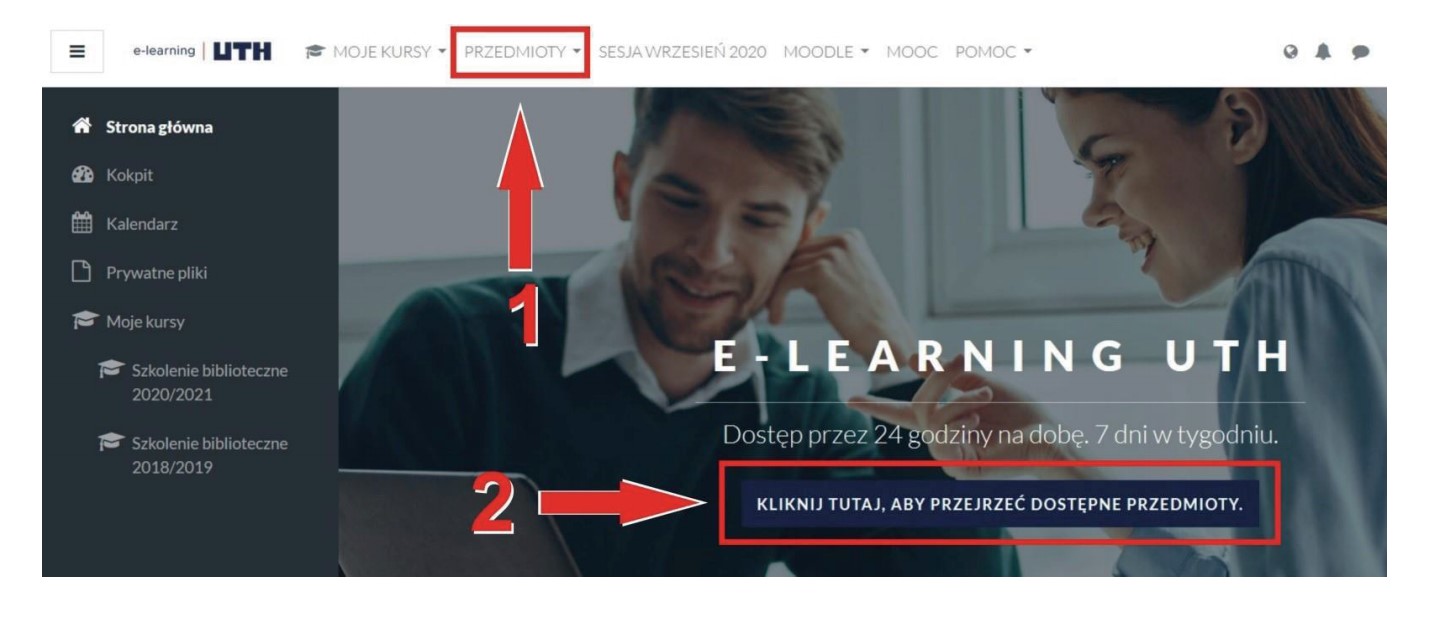Expand the MOJE KURSY dropdown

point(376,52)
